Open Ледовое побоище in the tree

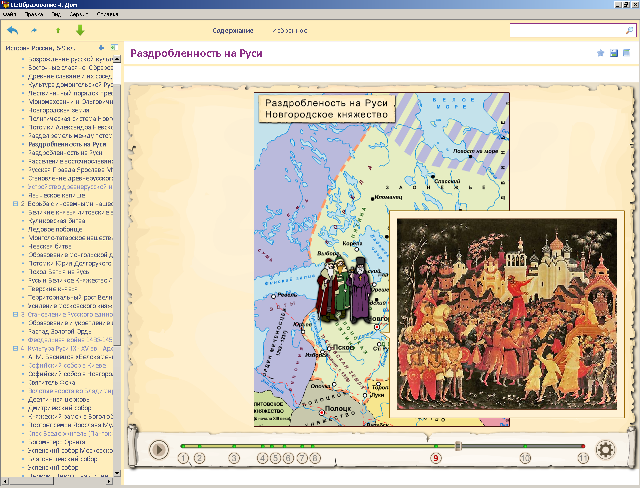click(55, 229)
